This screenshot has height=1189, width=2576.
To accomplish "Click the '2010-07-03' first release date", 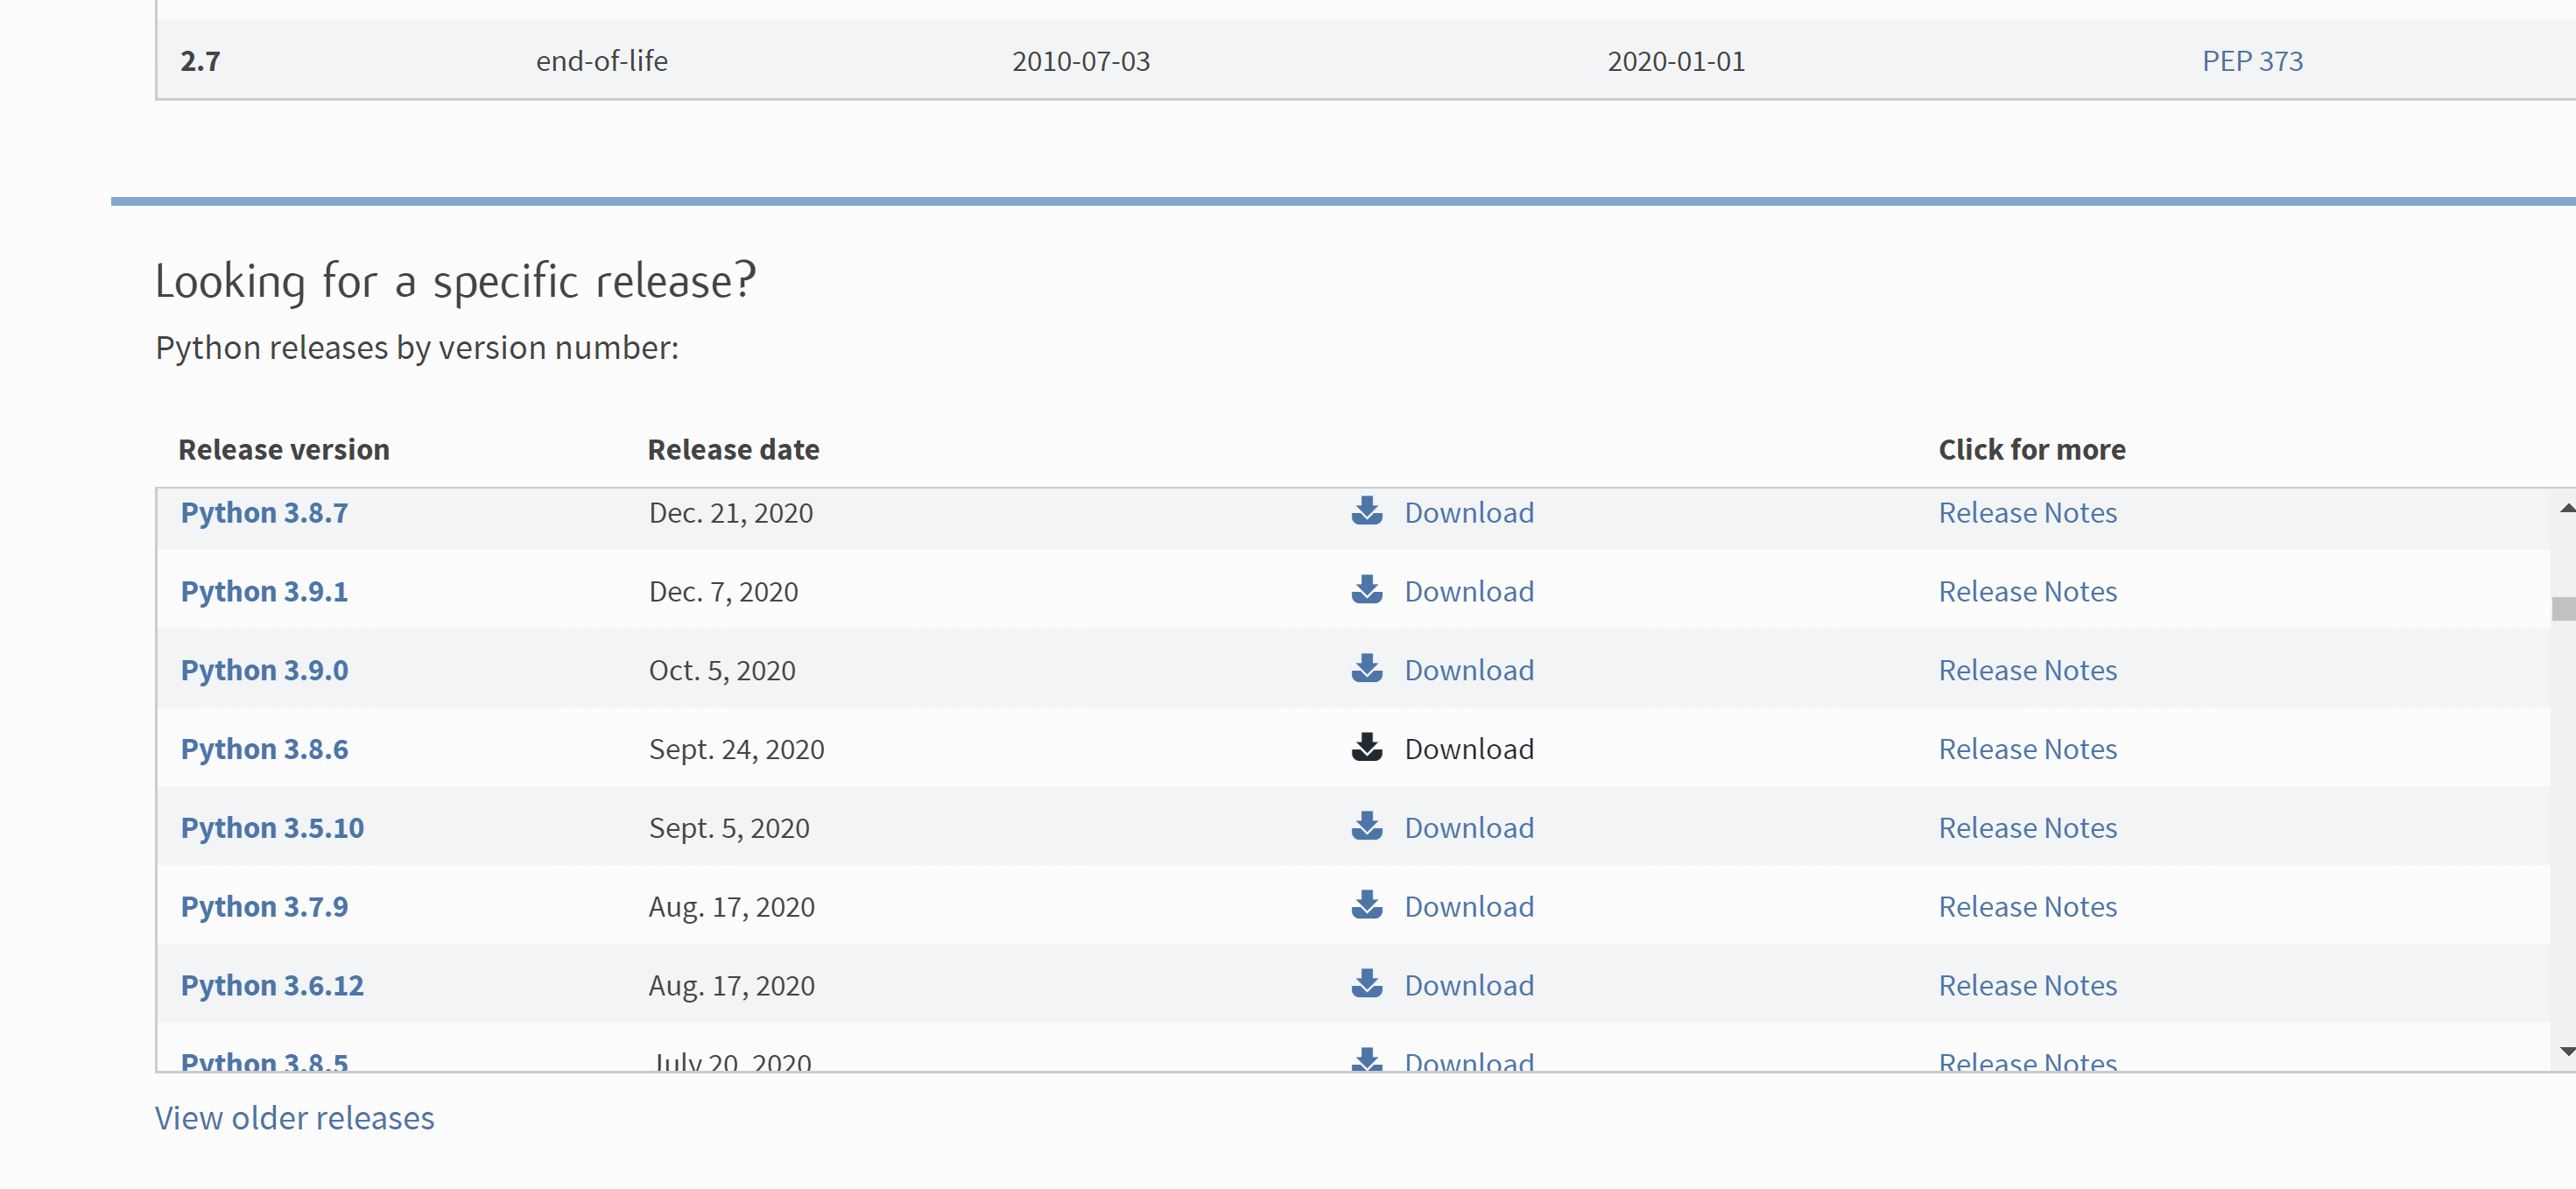I will click(1081, 61).
